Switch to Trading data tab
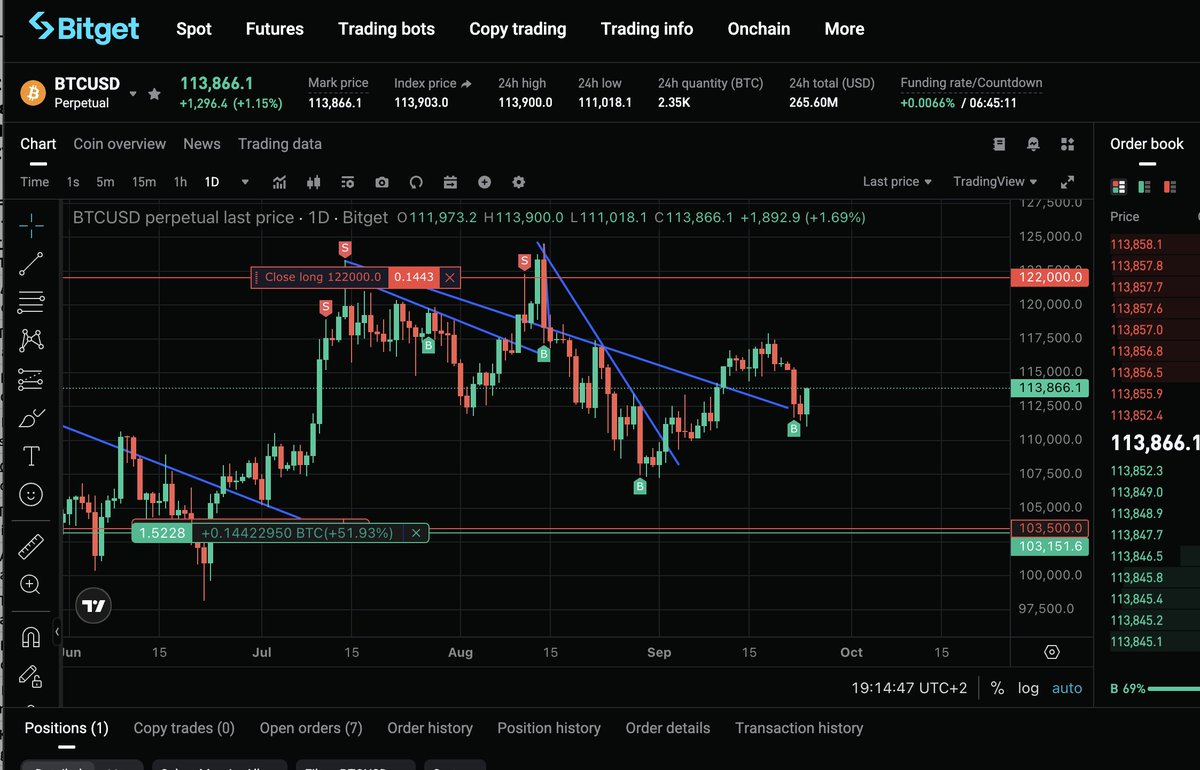 coord(280,144)
